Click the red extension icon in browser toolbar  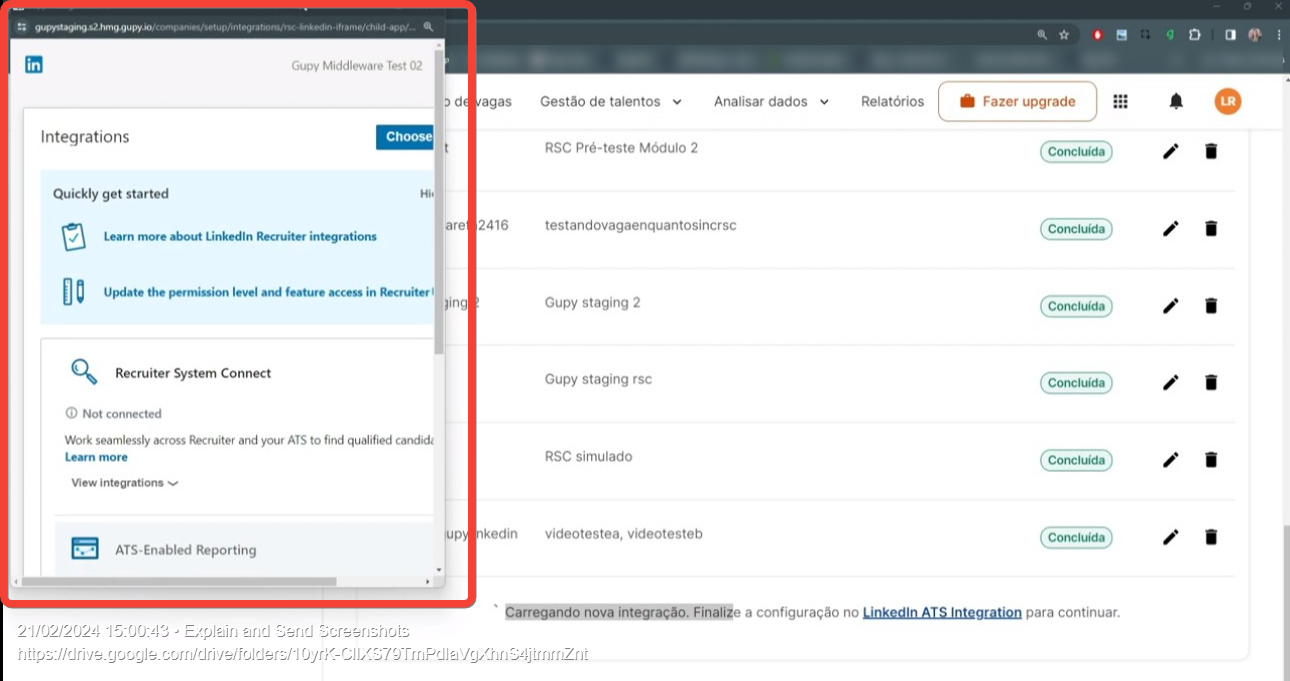point(1097,34)
